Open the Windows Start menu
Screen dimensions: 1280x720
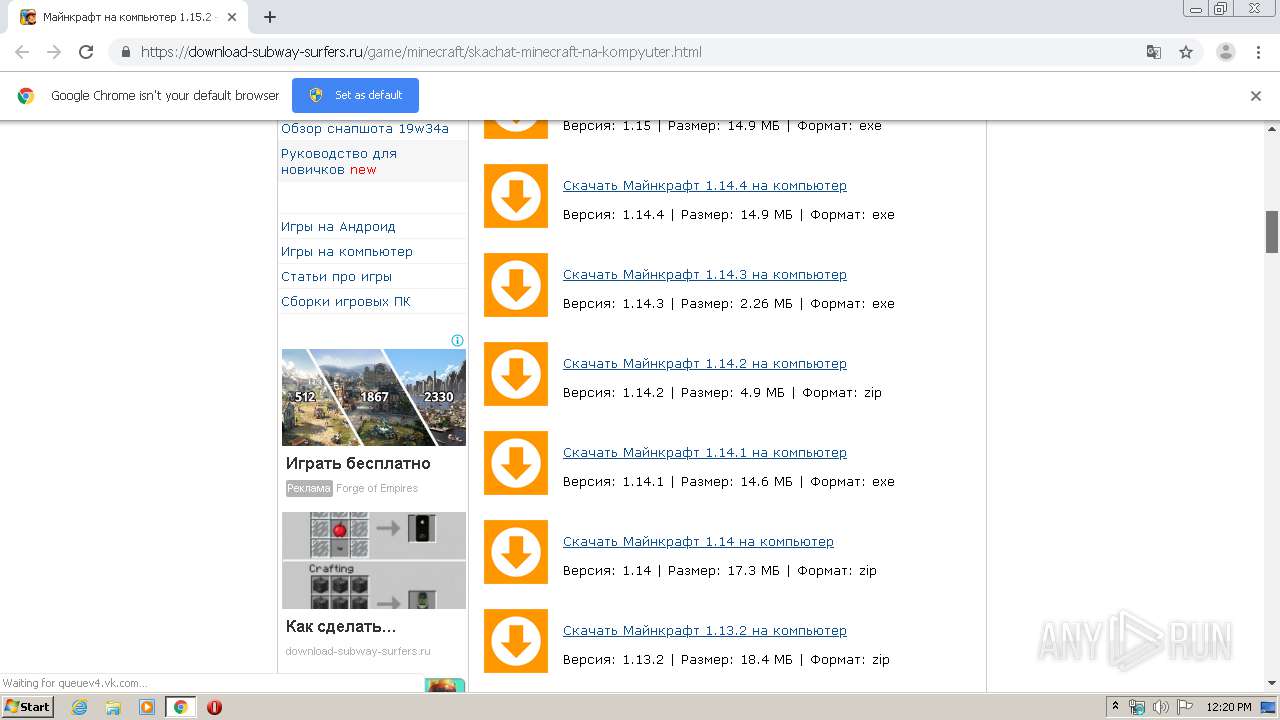coord(28,707)
